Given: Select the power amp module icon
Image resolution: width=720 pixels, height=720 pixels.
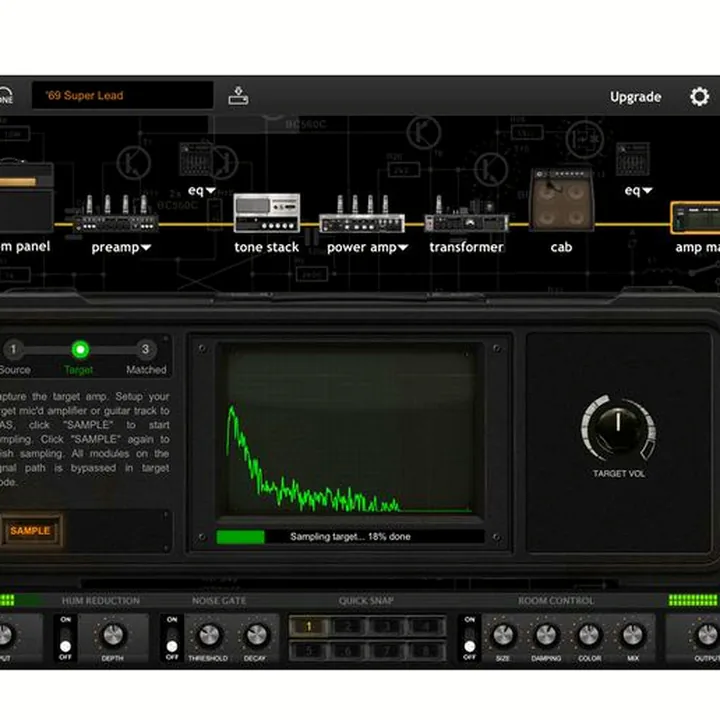Looking at the screenshot, I should (362, 214).
